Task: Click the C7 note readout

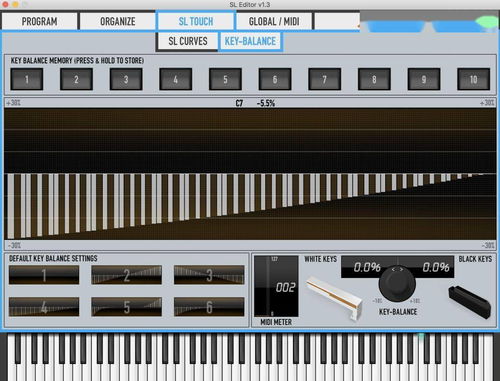Action: 239,103
